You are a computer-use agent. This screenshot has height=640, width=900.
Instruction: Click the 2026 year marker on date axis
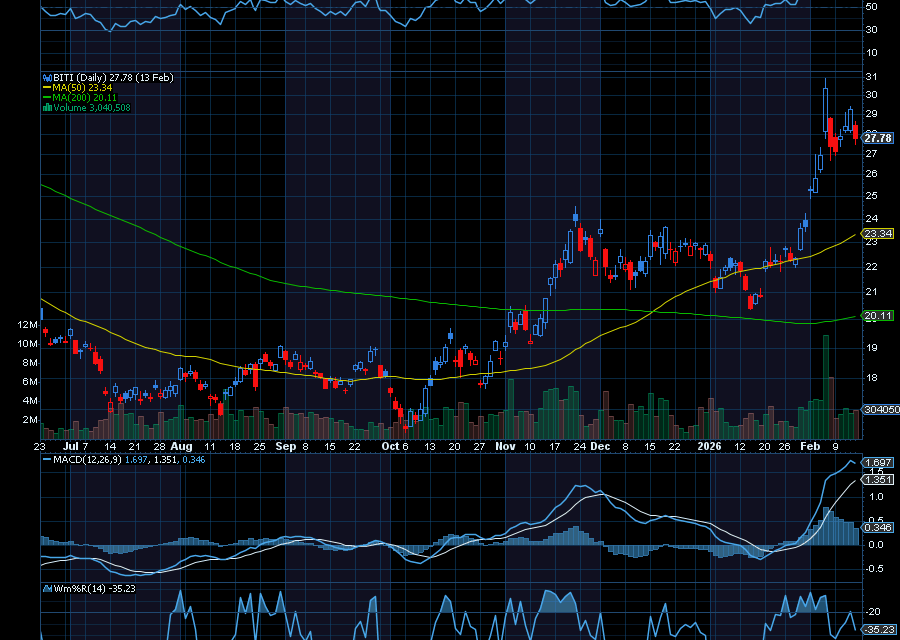click(x=712, y=447)
